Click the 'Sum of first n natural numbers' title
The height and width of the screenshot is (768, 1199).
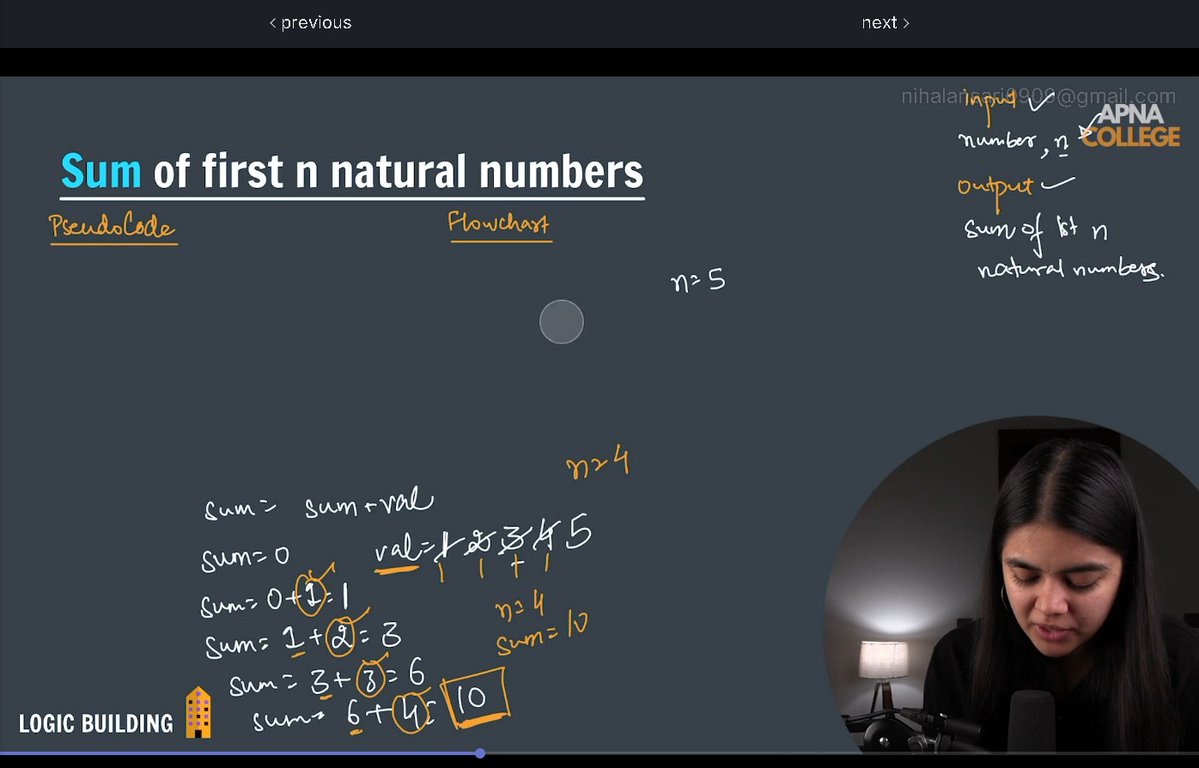352,171
